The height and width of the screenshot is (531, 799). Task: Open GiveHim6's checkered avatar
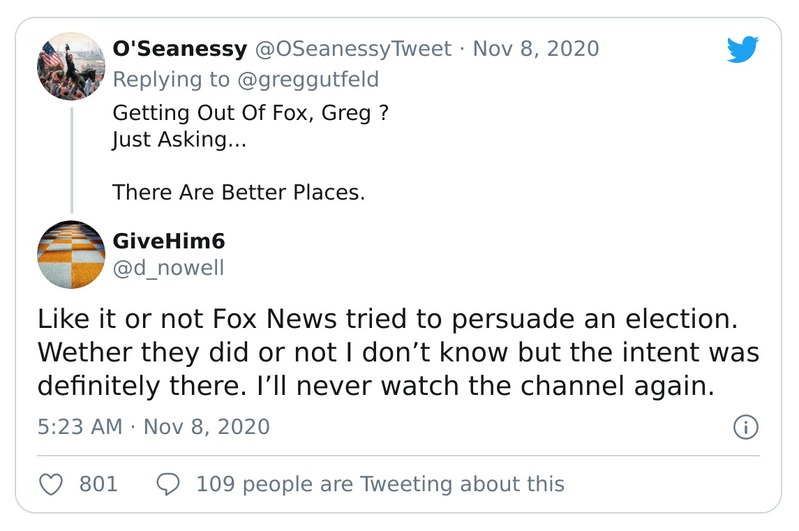pyautogui.click(x=72, y=254)
